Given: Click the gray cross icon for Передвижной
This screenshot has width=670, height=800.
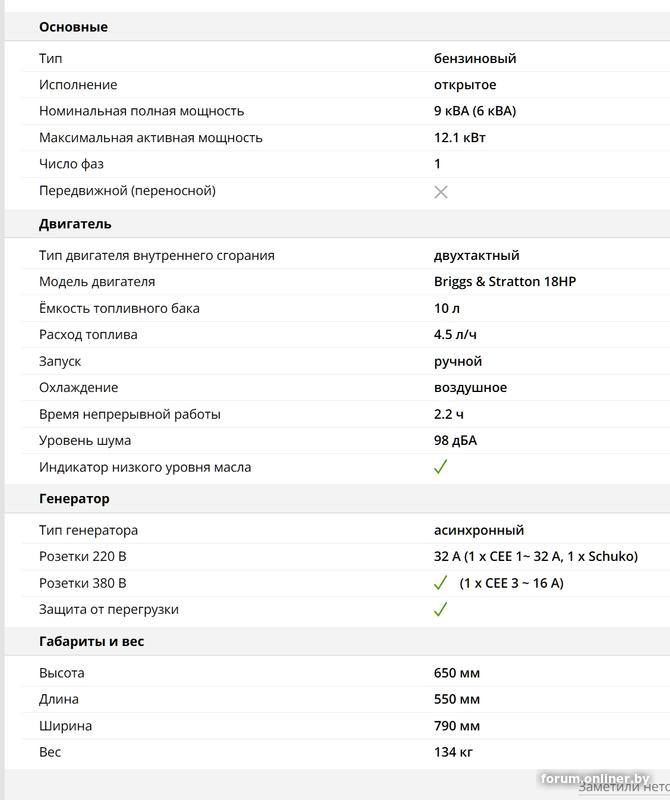Looking at the screenshot, I should [441, 191].
